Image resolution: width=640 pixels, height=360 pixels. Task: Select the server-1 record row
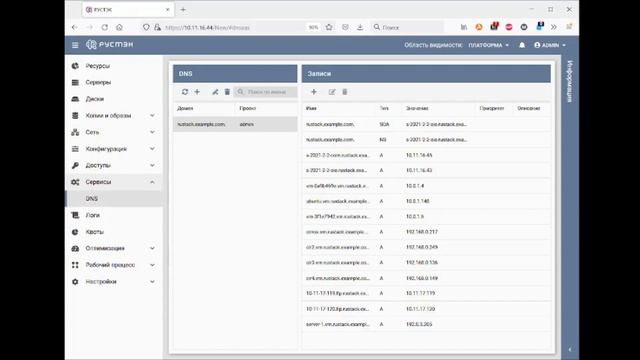(x=426, y=324)
